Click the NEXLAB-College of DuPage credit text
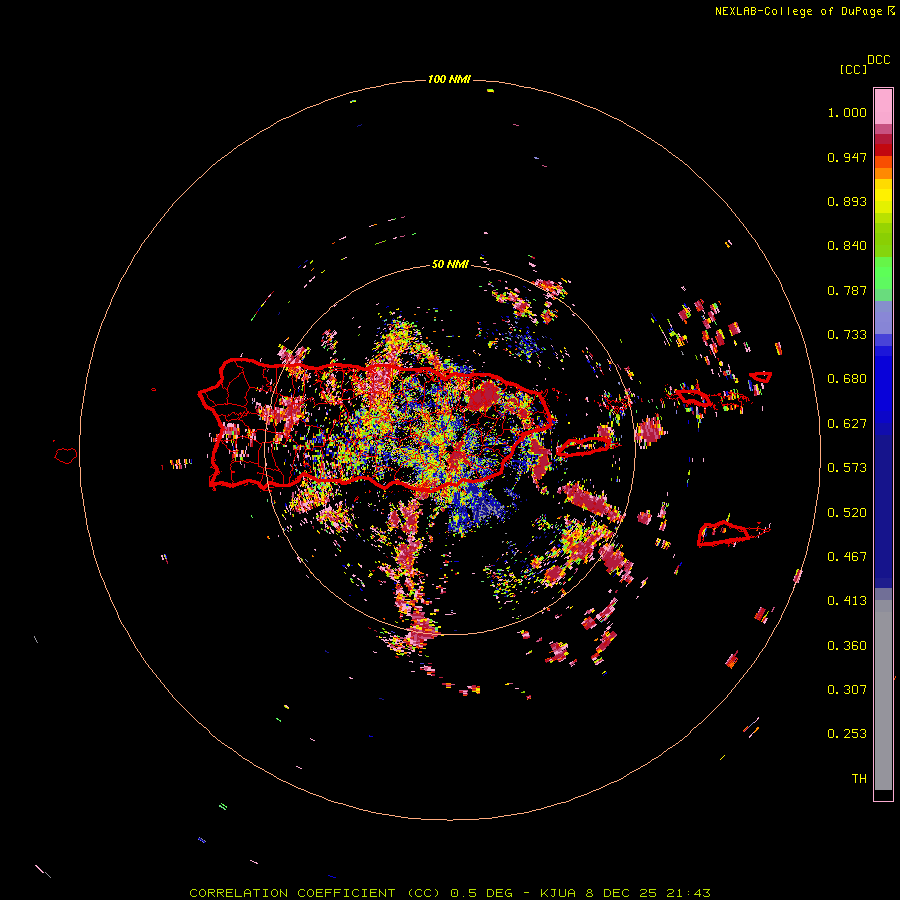This screenshot has height=900, width=900. 805,11
